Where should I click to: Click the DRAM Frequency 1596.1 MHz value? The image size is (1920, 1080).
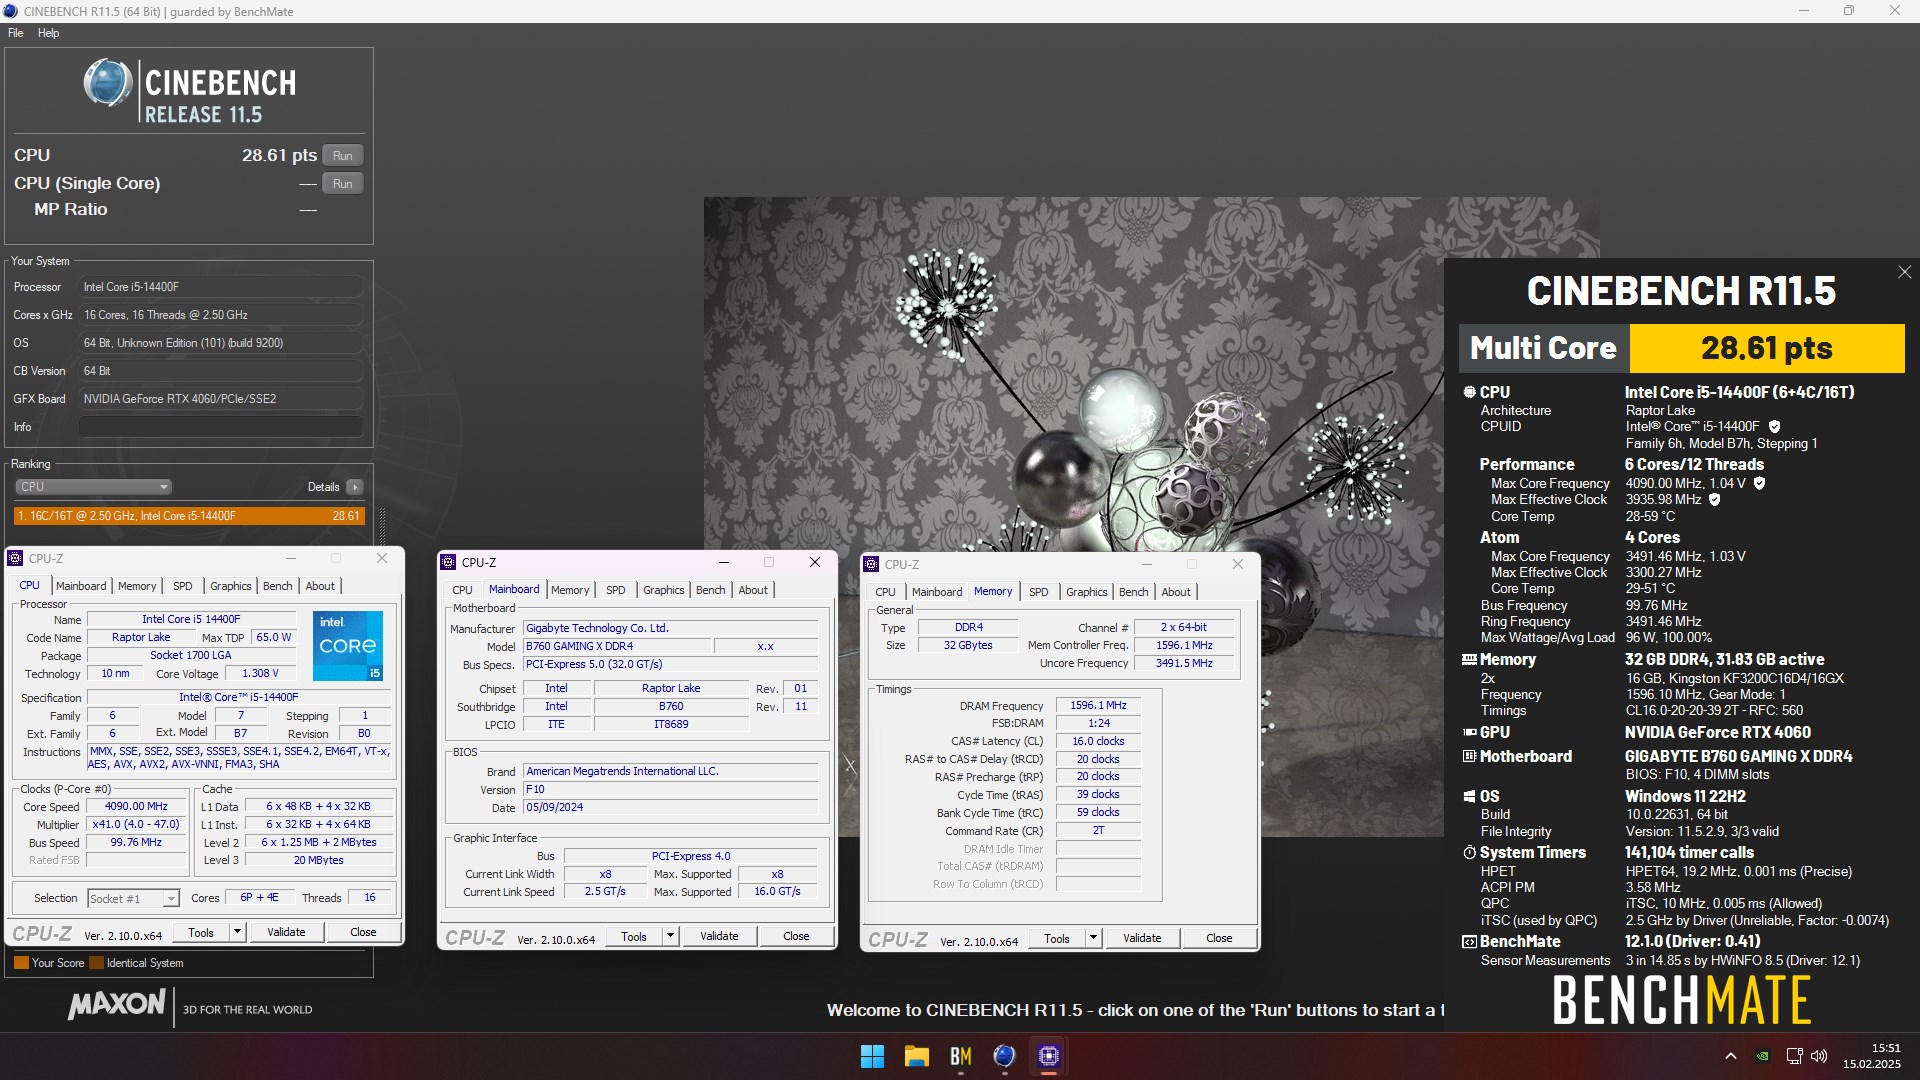pos(1098,705)
